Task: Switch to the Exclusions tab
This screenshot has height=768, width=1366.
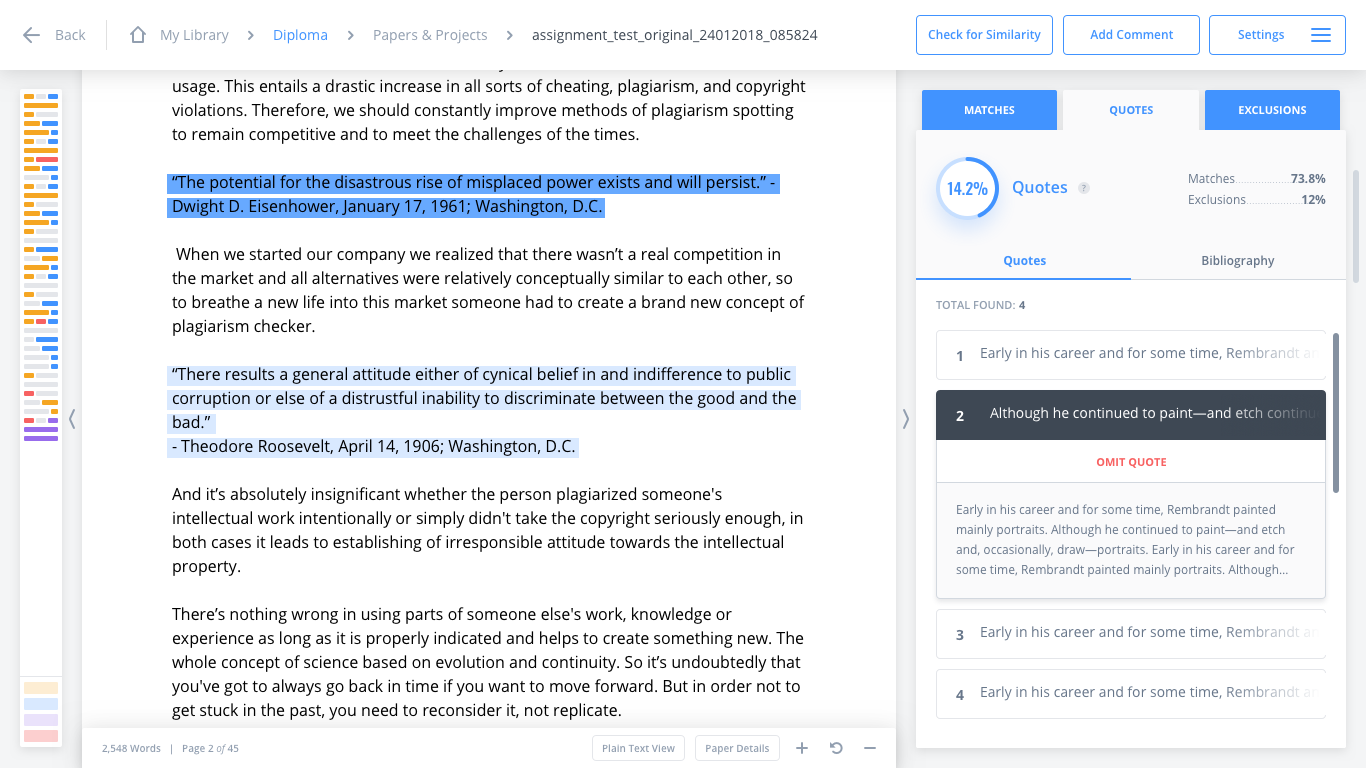Action: [x=1272, y=110]
